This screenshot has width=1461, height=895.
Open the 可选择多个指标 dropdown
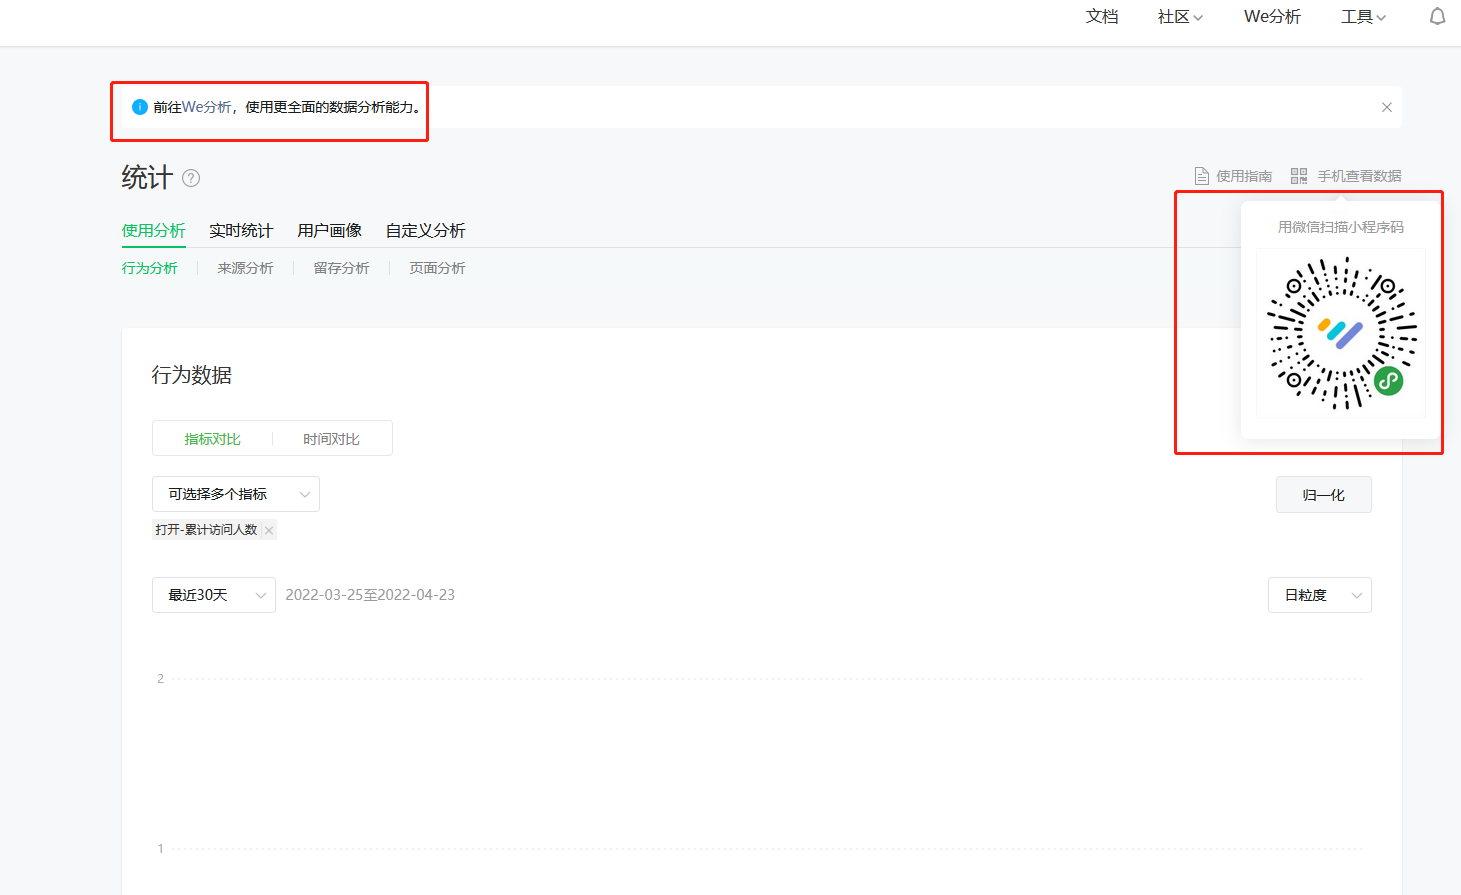pos(236,494)
